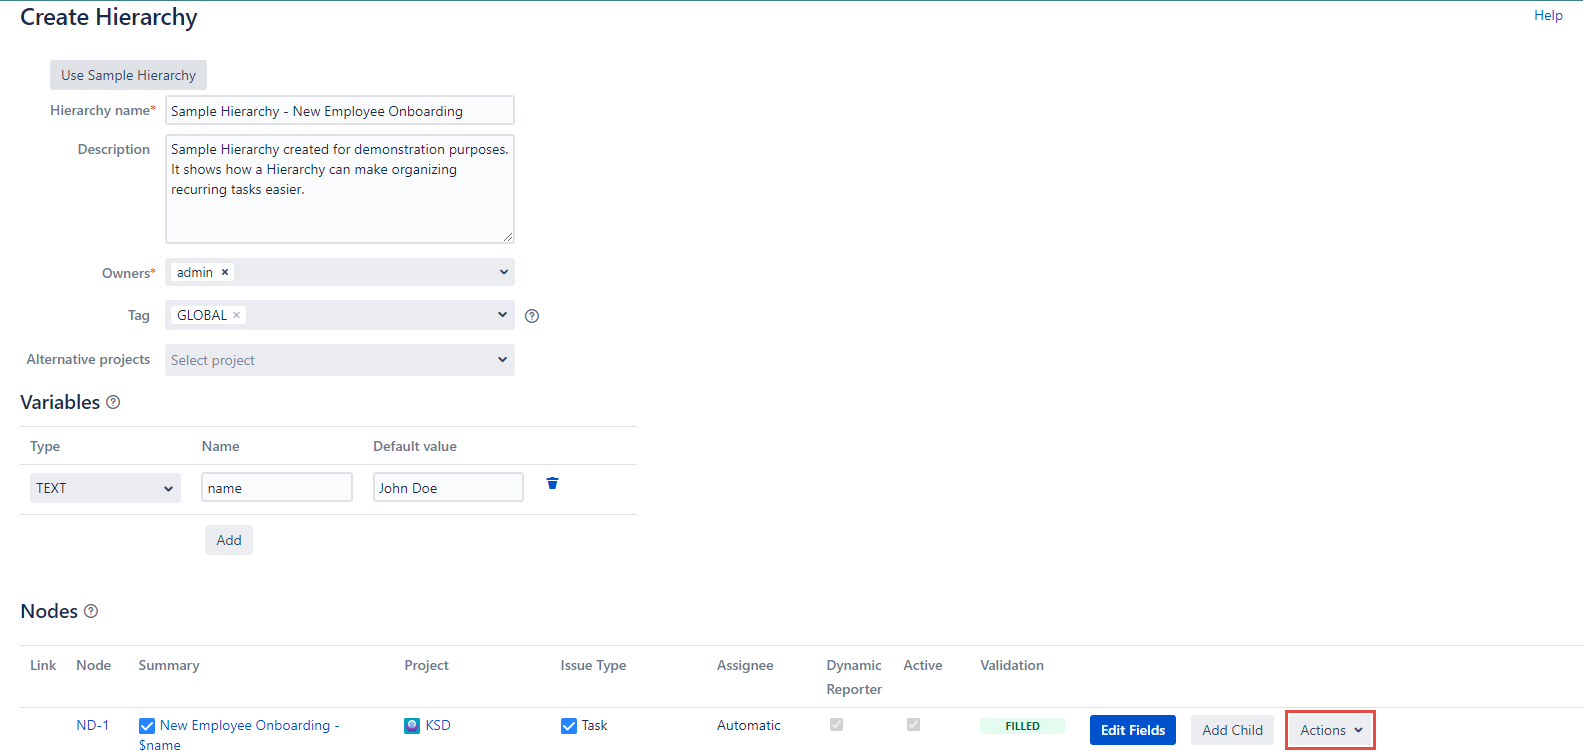
Task: Click the help icon beside Variables heading
Action: pyautogui.click(x=113, y=402)
